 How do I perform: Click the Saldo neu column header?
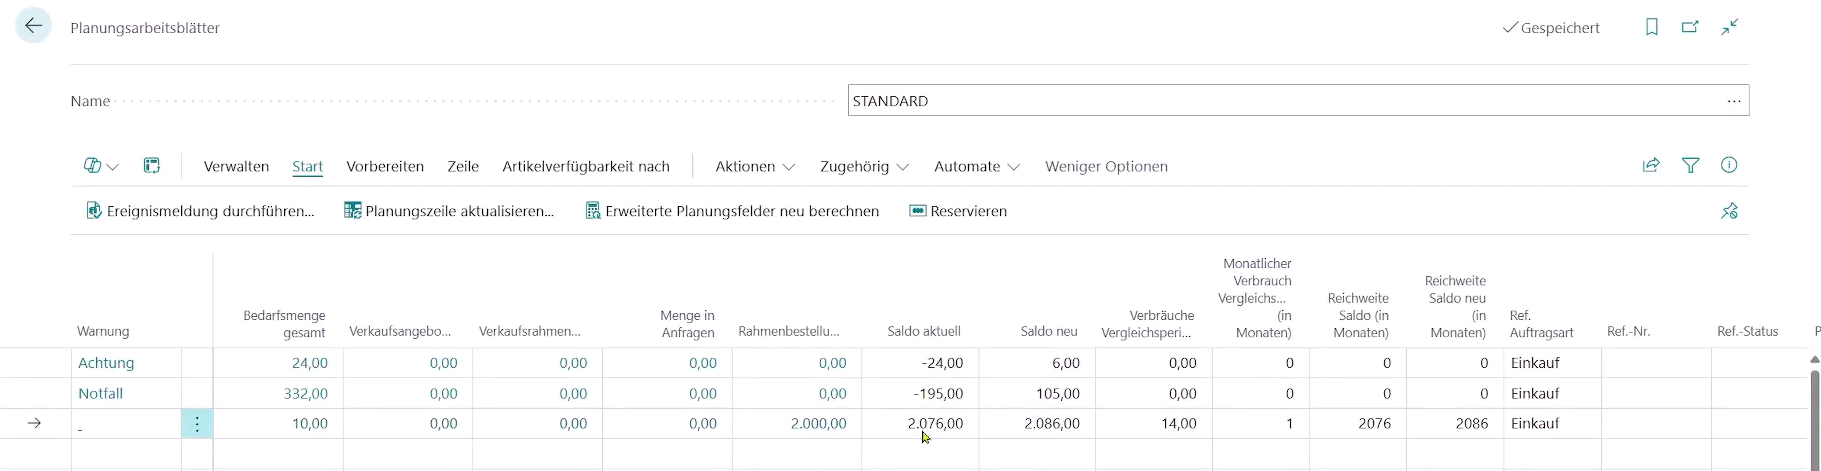click(x=1049, y=331)
